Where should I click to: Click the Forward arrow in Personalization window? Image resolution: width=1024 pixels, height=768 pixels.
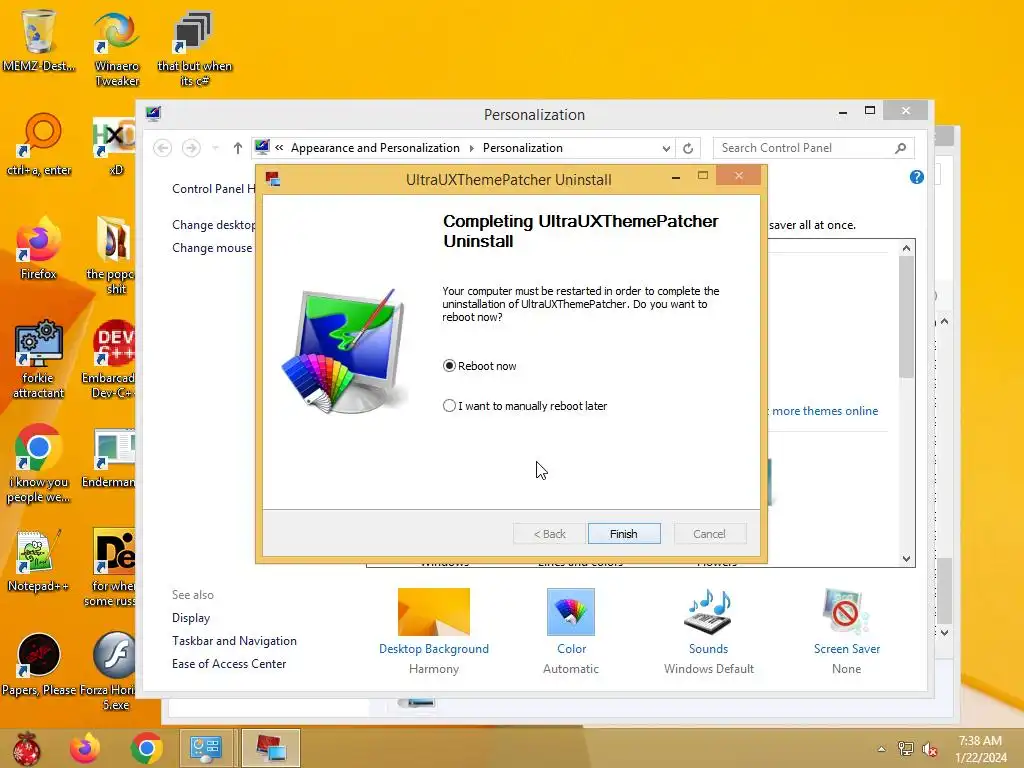point(191,148)
